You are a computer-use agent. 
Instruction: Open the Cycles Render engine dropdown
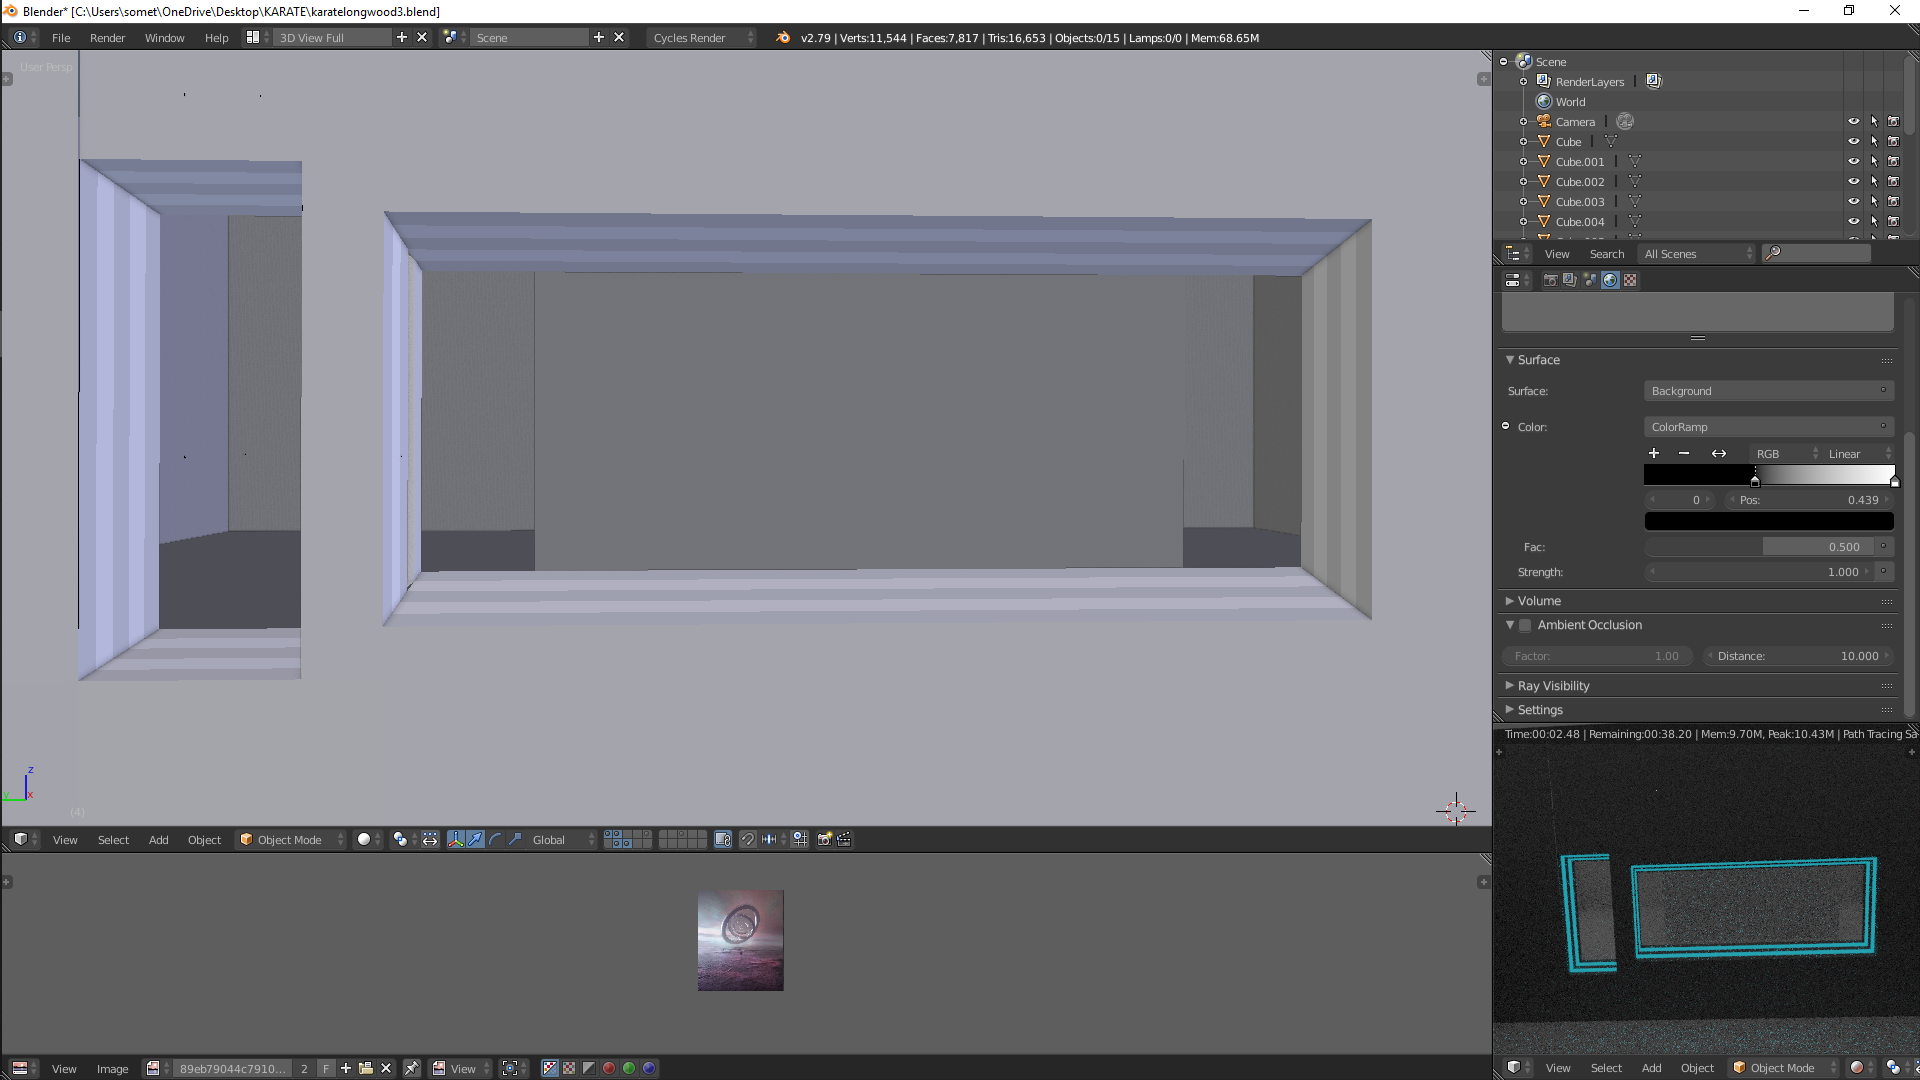(700, 38)
